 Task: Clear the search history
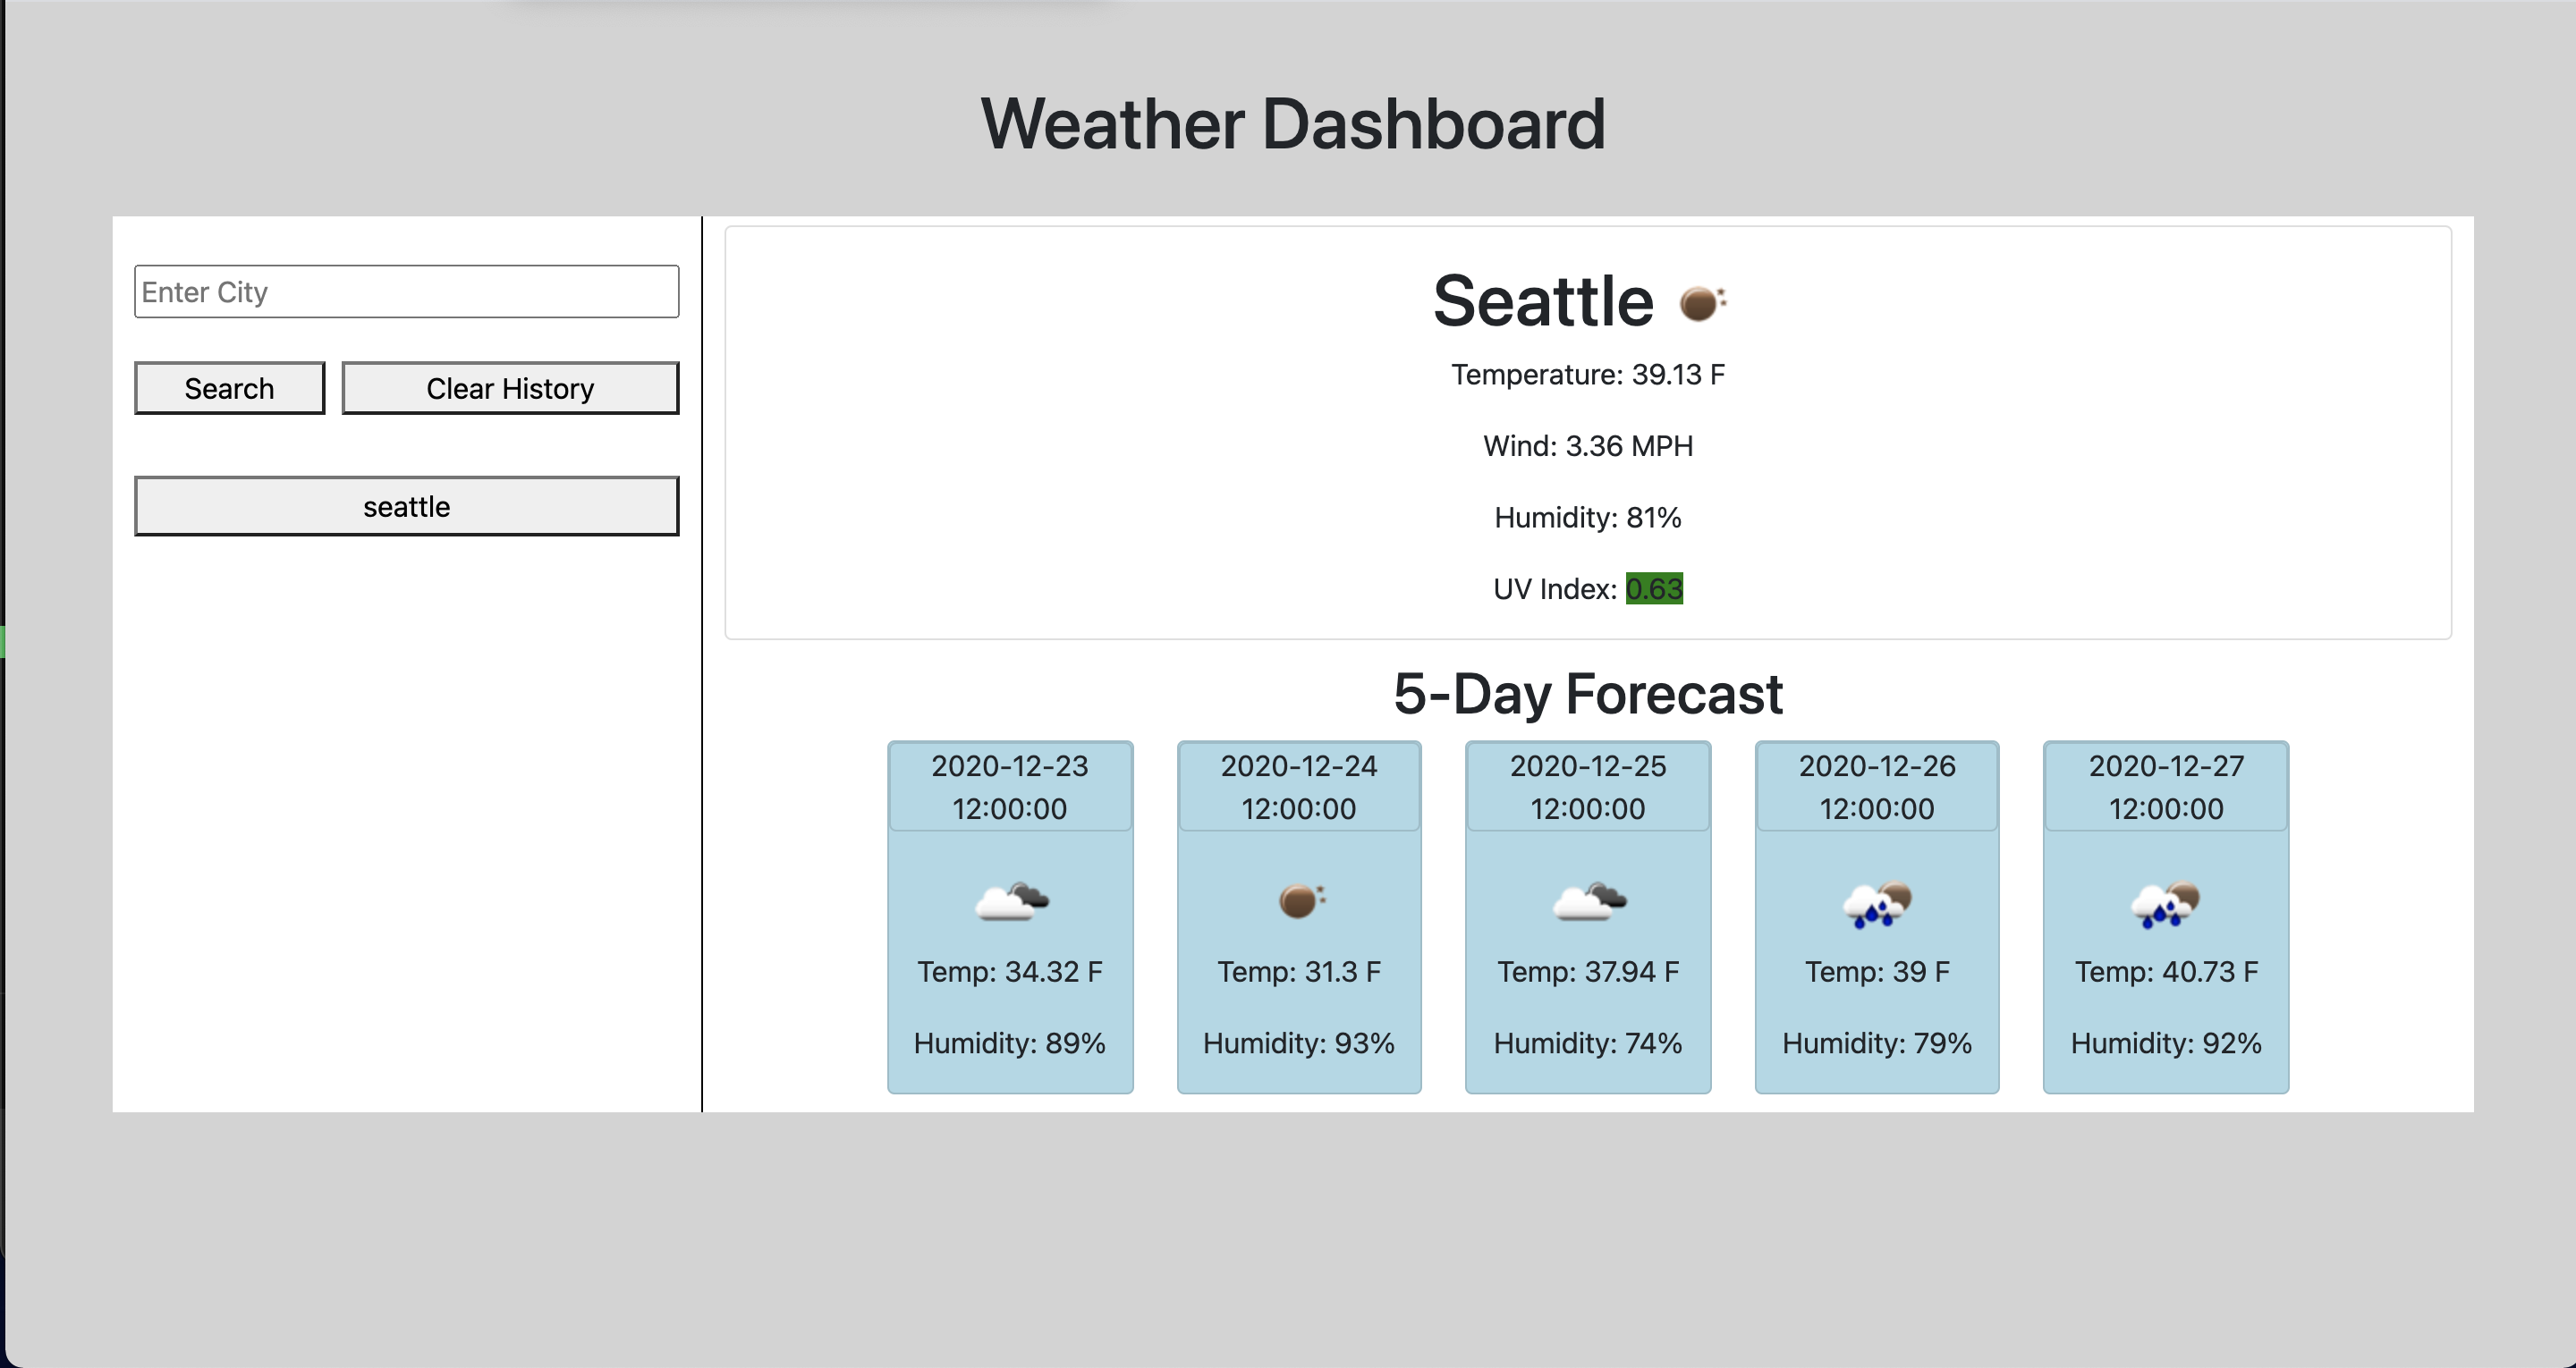pyautogui.click(x=510, y=388)
